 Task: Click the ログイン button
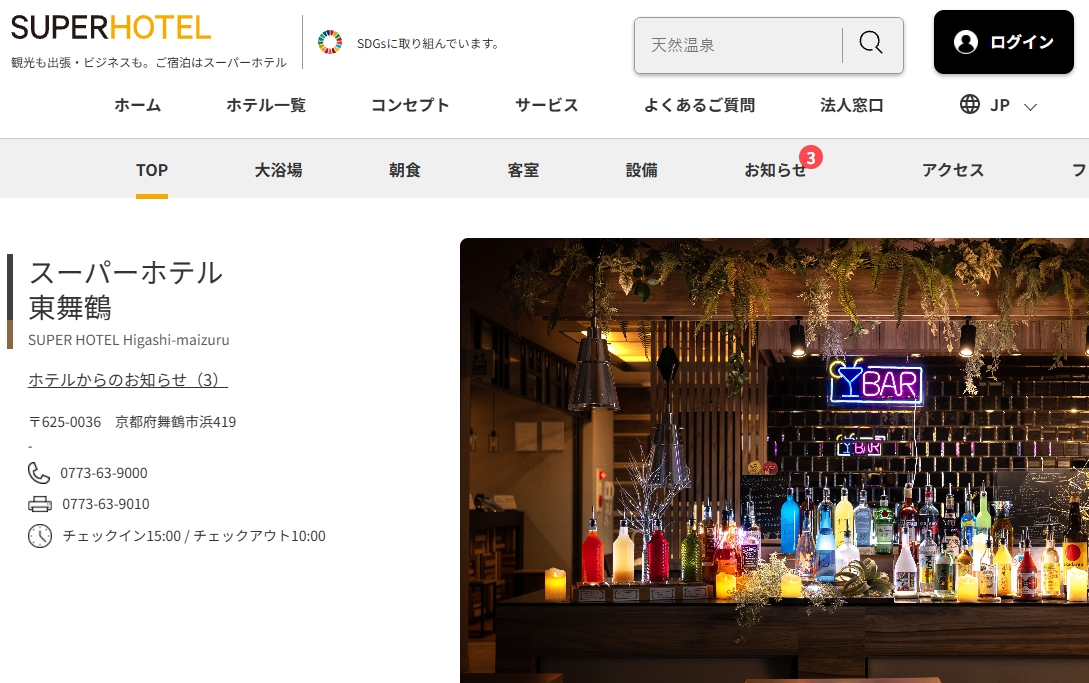tap(1004, 42)
